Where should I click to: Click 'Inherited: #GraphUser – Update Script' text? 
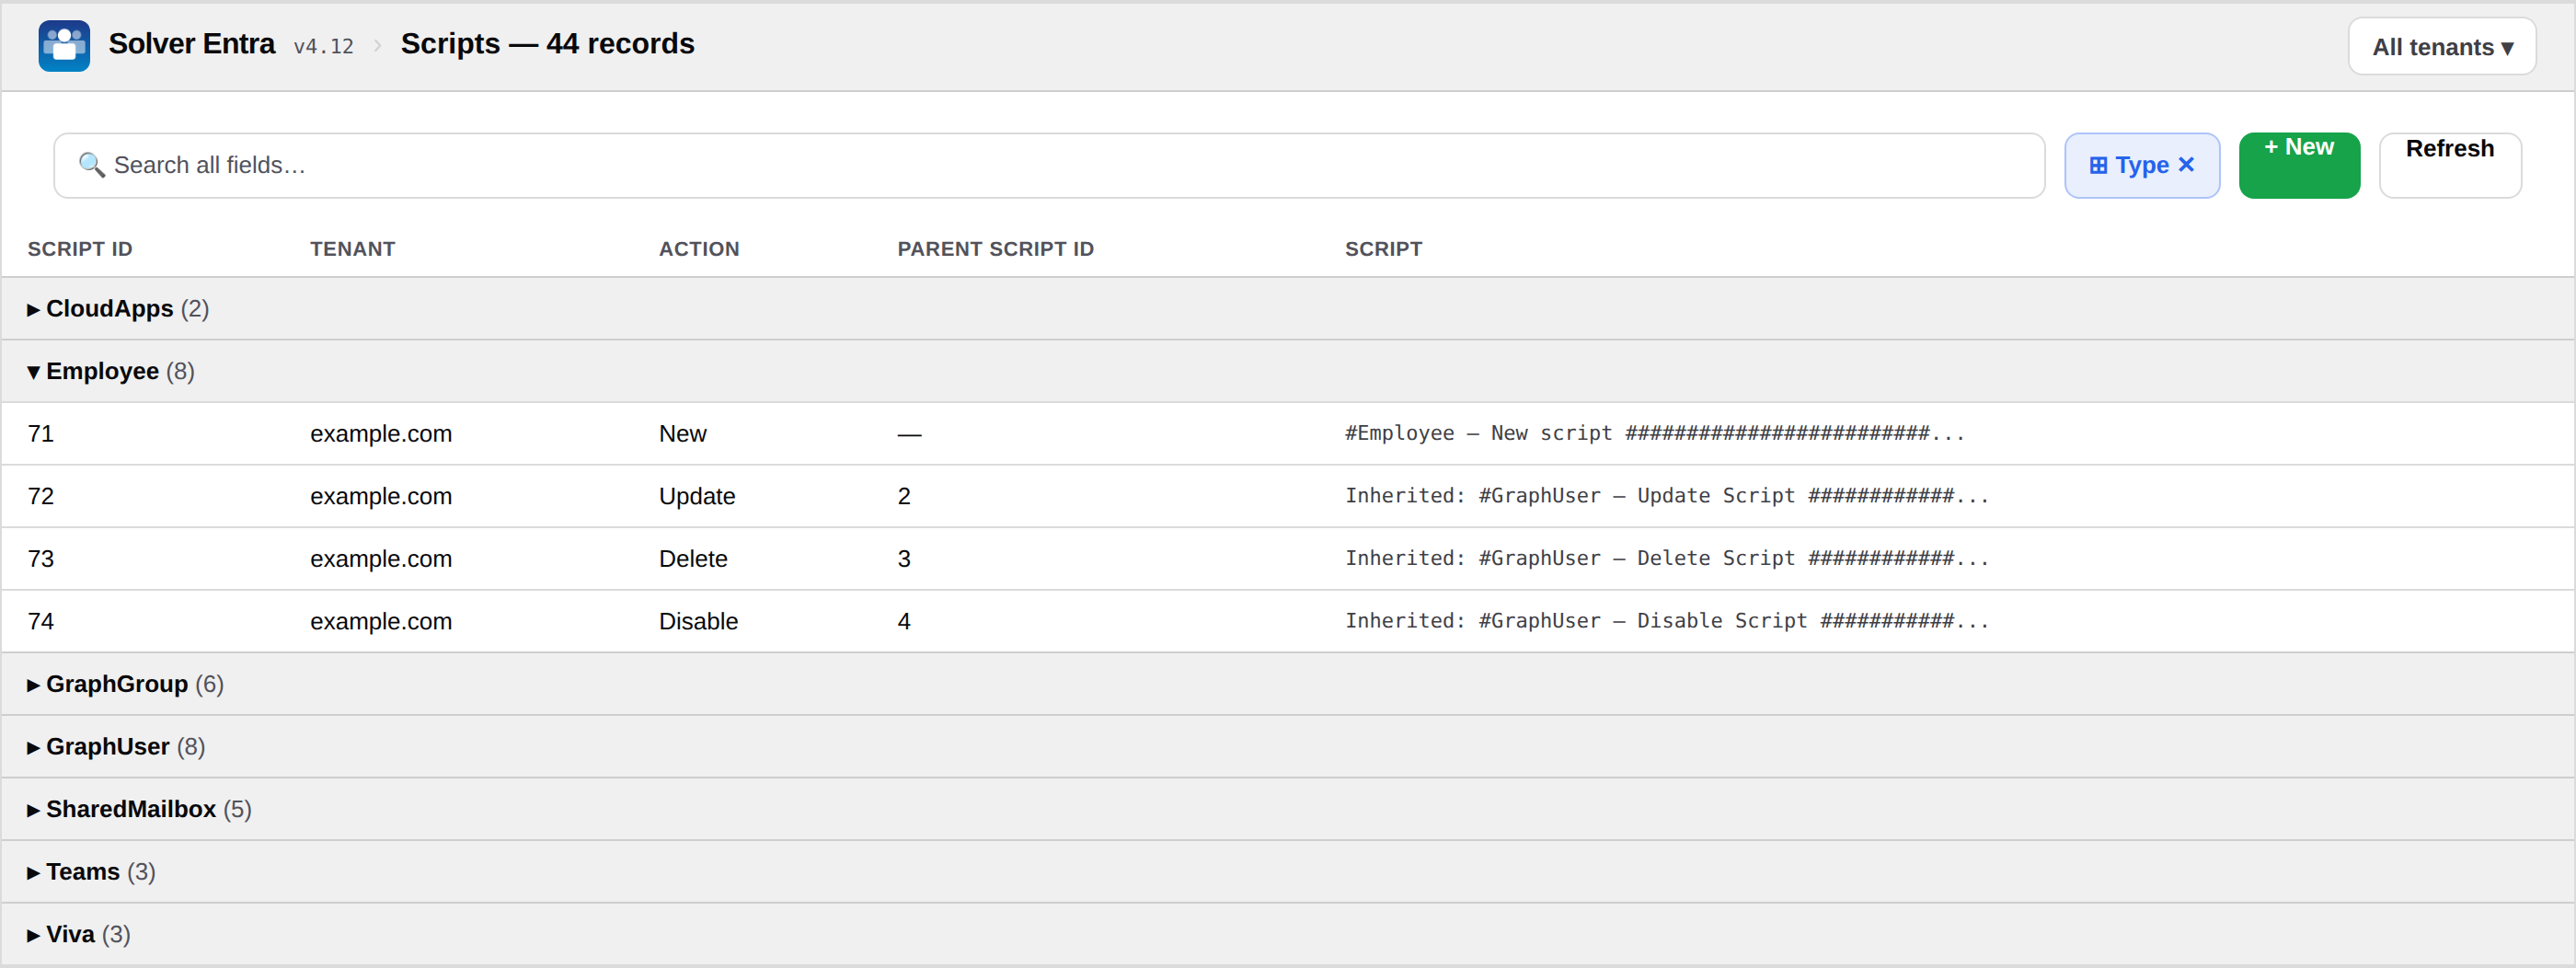(x=1569, y=496)
